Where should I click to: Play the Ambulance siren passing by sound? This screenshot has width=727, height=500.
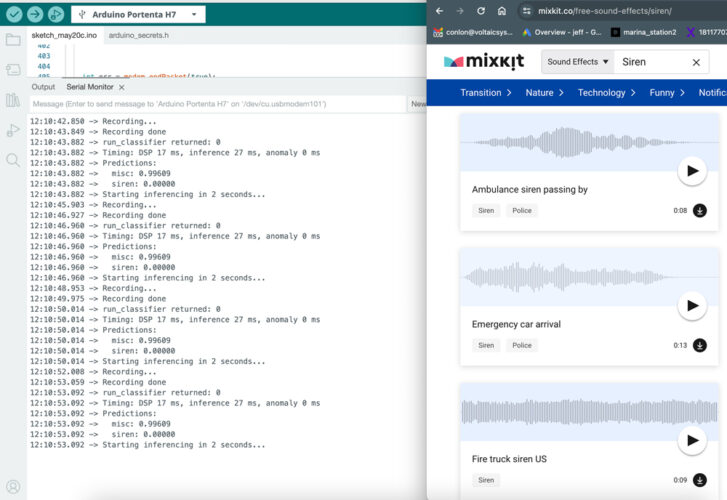pyautogui.click(x=691, y=171)
